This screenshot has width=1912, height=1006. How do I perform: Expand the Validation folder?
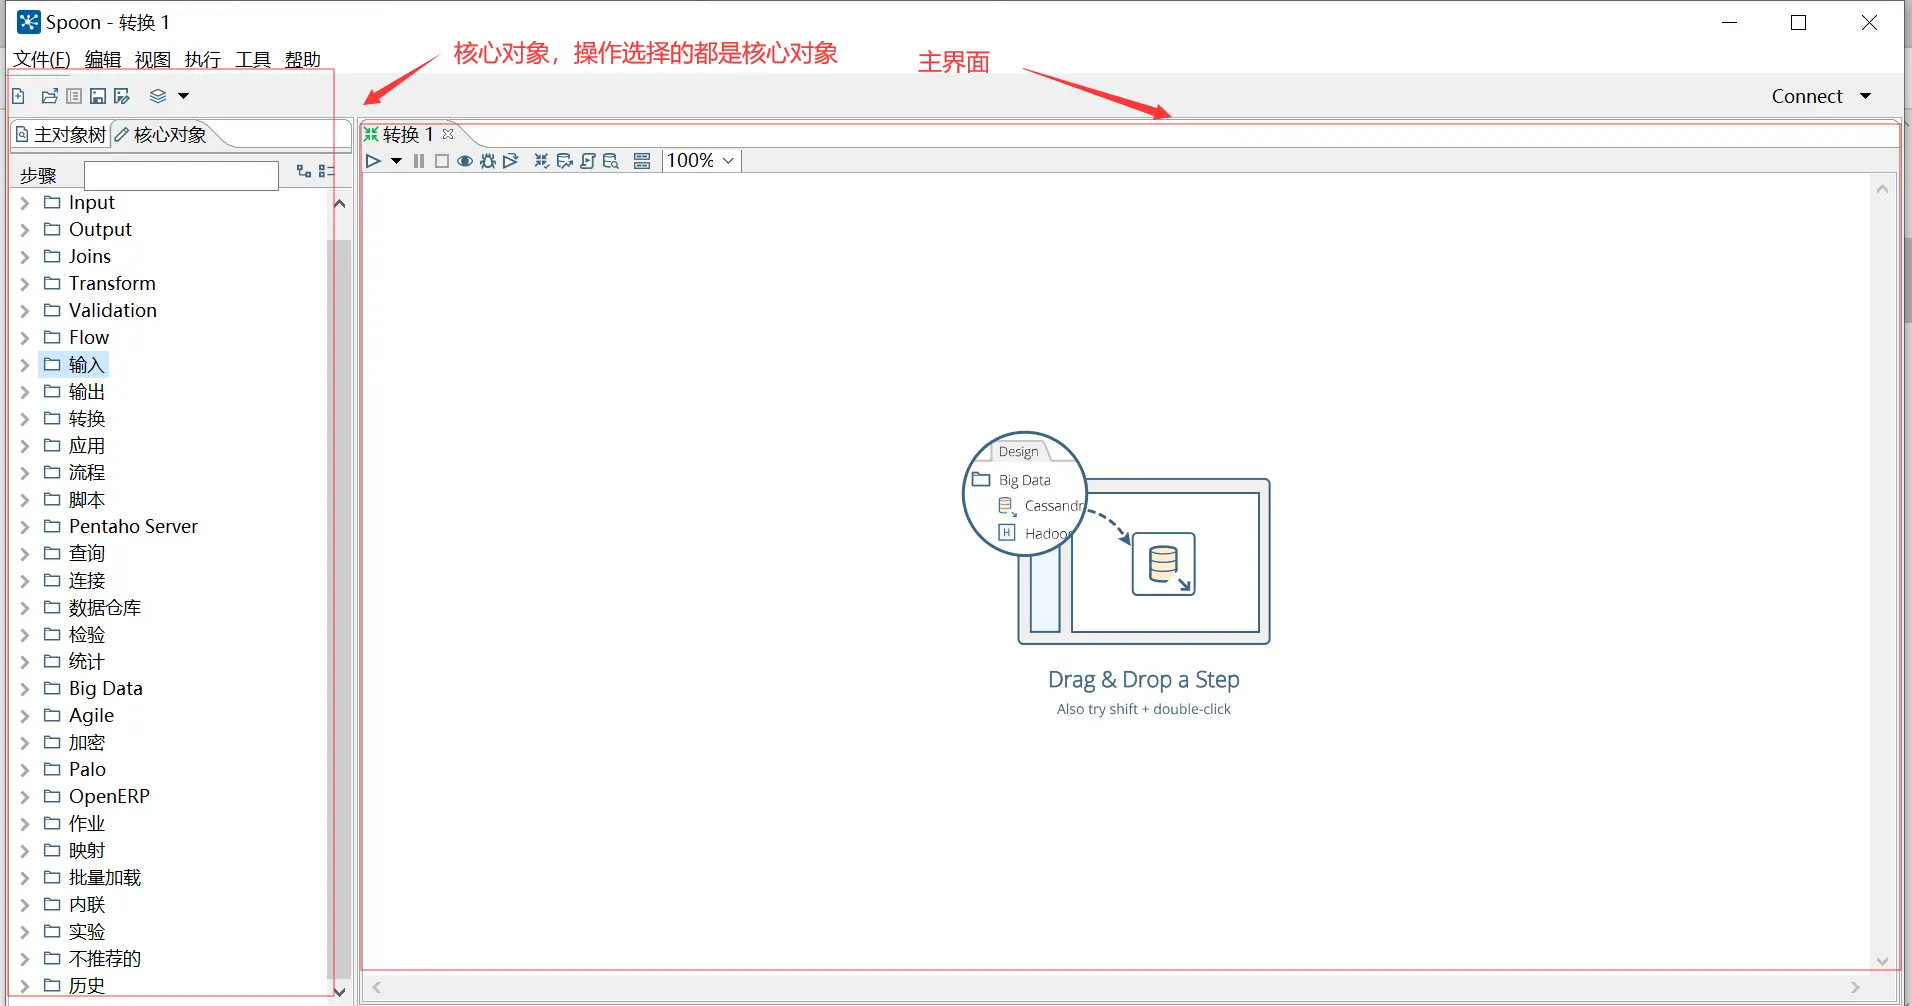[25, 311]
